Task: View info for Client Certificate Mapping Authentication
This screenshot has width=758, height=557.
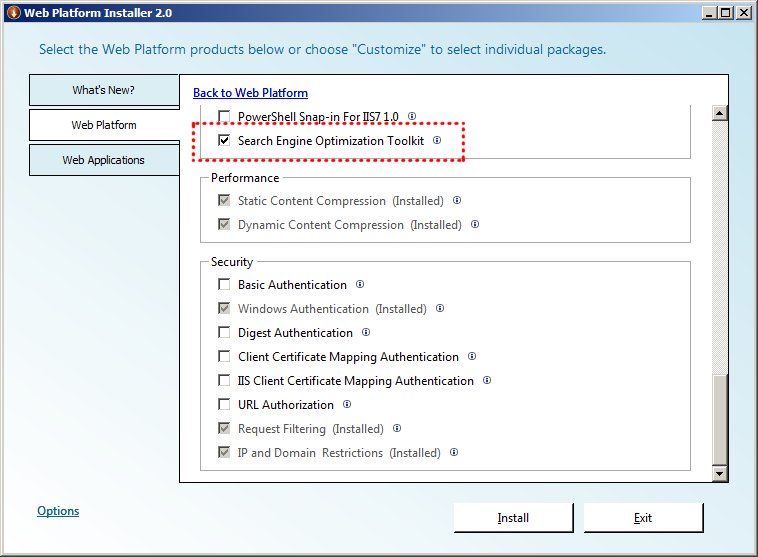Action: 472,356
